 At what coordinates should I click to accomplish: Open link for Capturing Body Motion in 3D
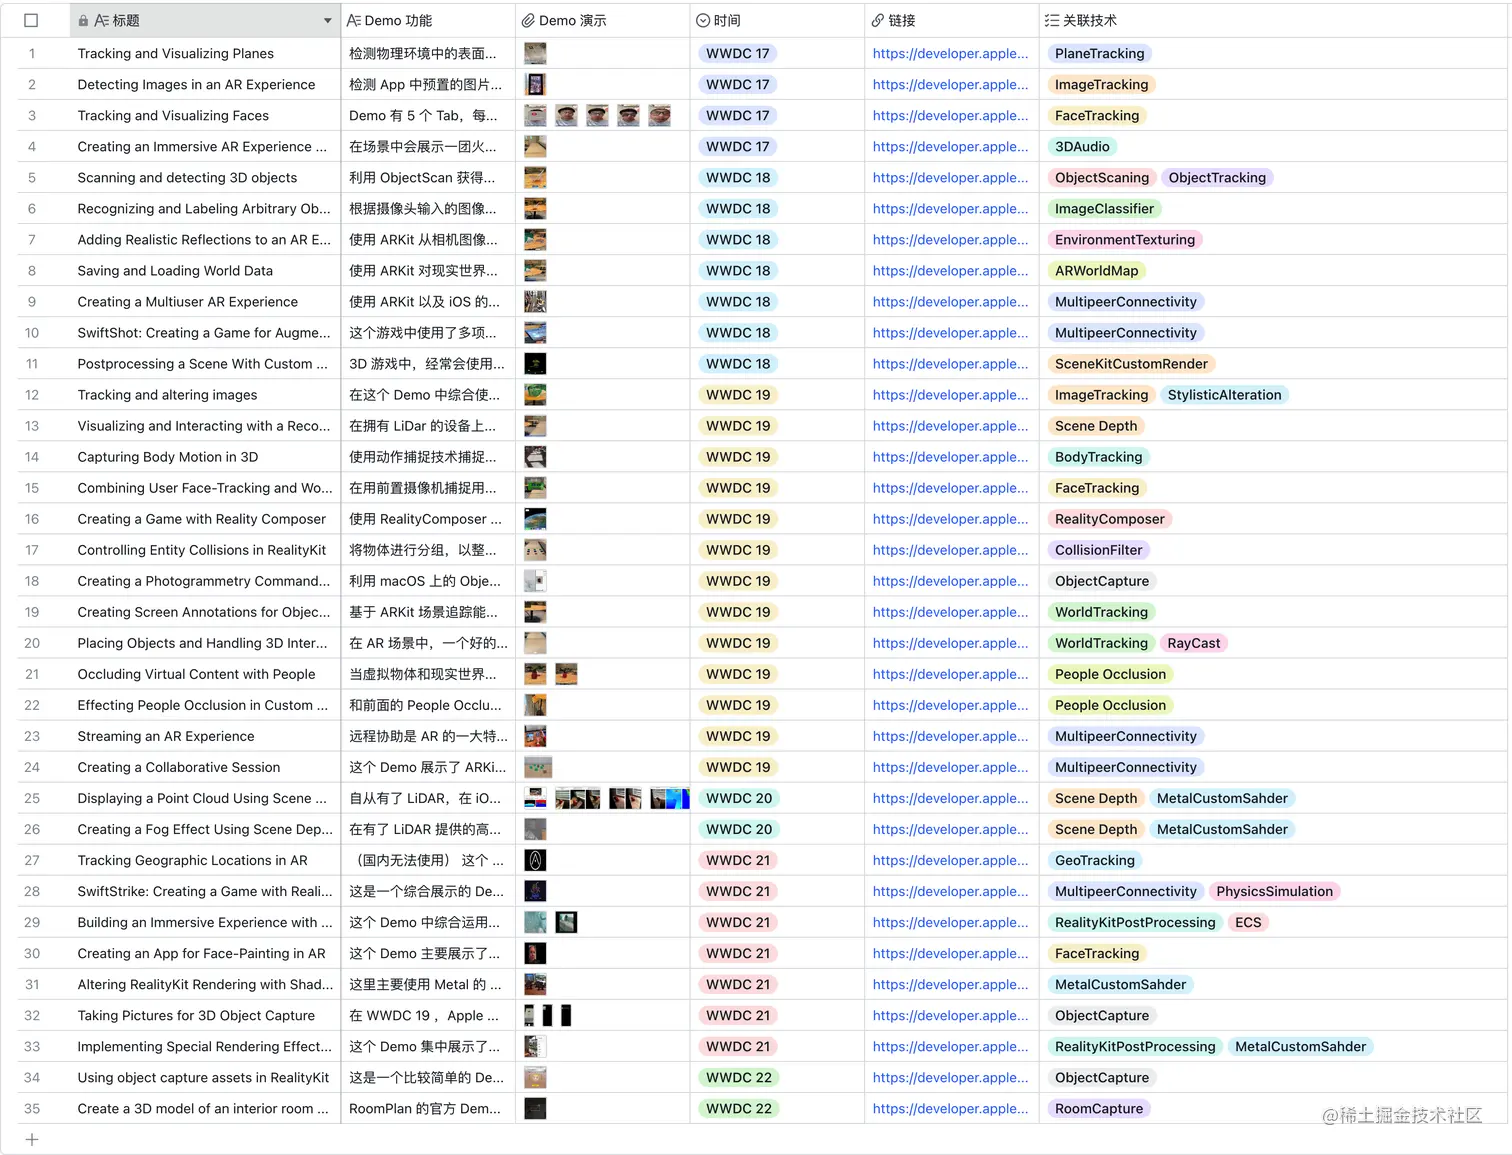tap(950, 457)
